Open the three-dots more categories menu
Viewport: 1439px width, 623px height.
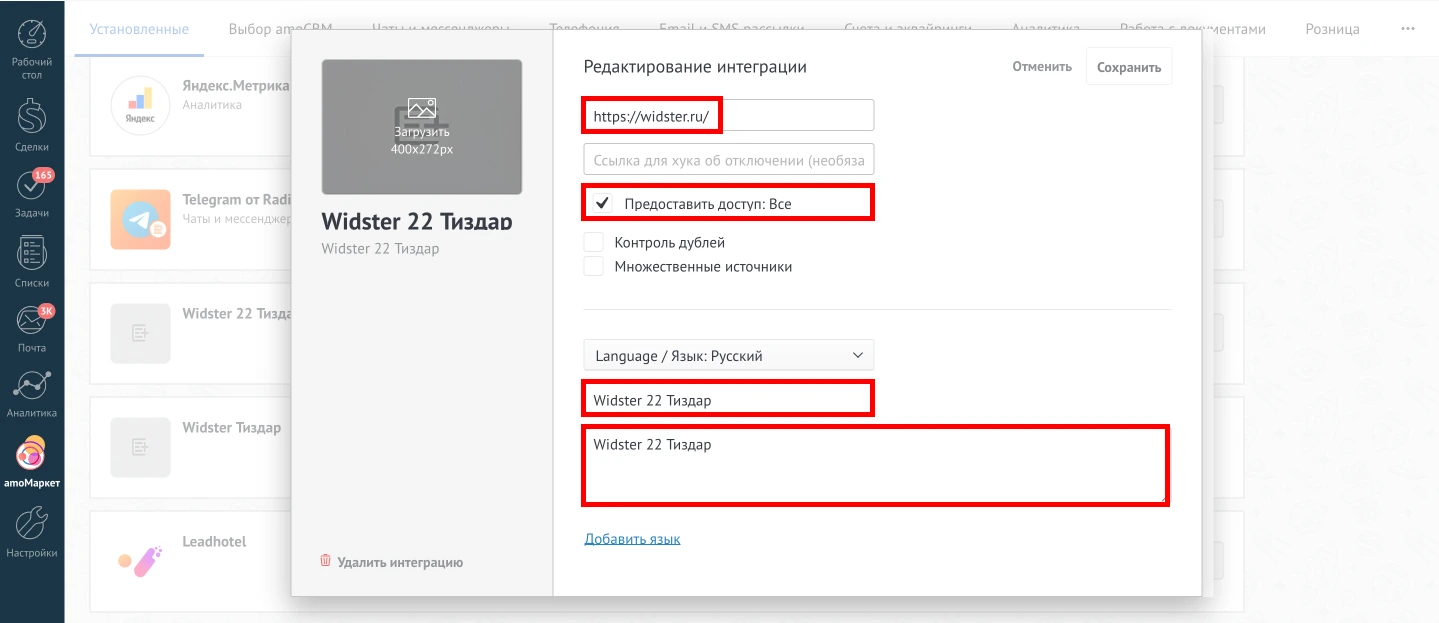pos(1408,29)
